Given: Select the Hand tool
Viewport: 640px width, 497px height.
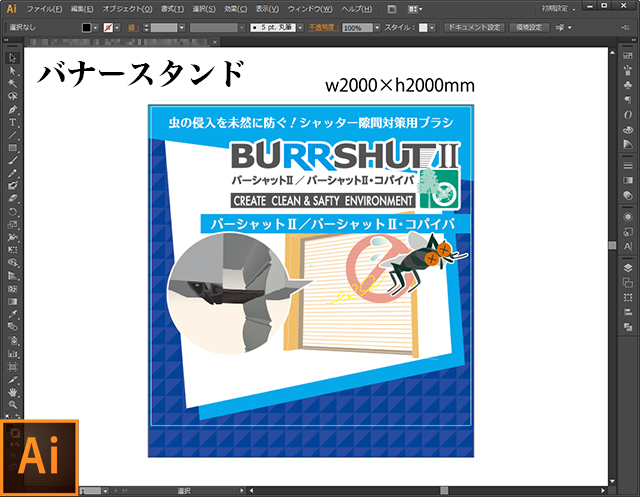Looking at the screenshot, I should 12,392.
